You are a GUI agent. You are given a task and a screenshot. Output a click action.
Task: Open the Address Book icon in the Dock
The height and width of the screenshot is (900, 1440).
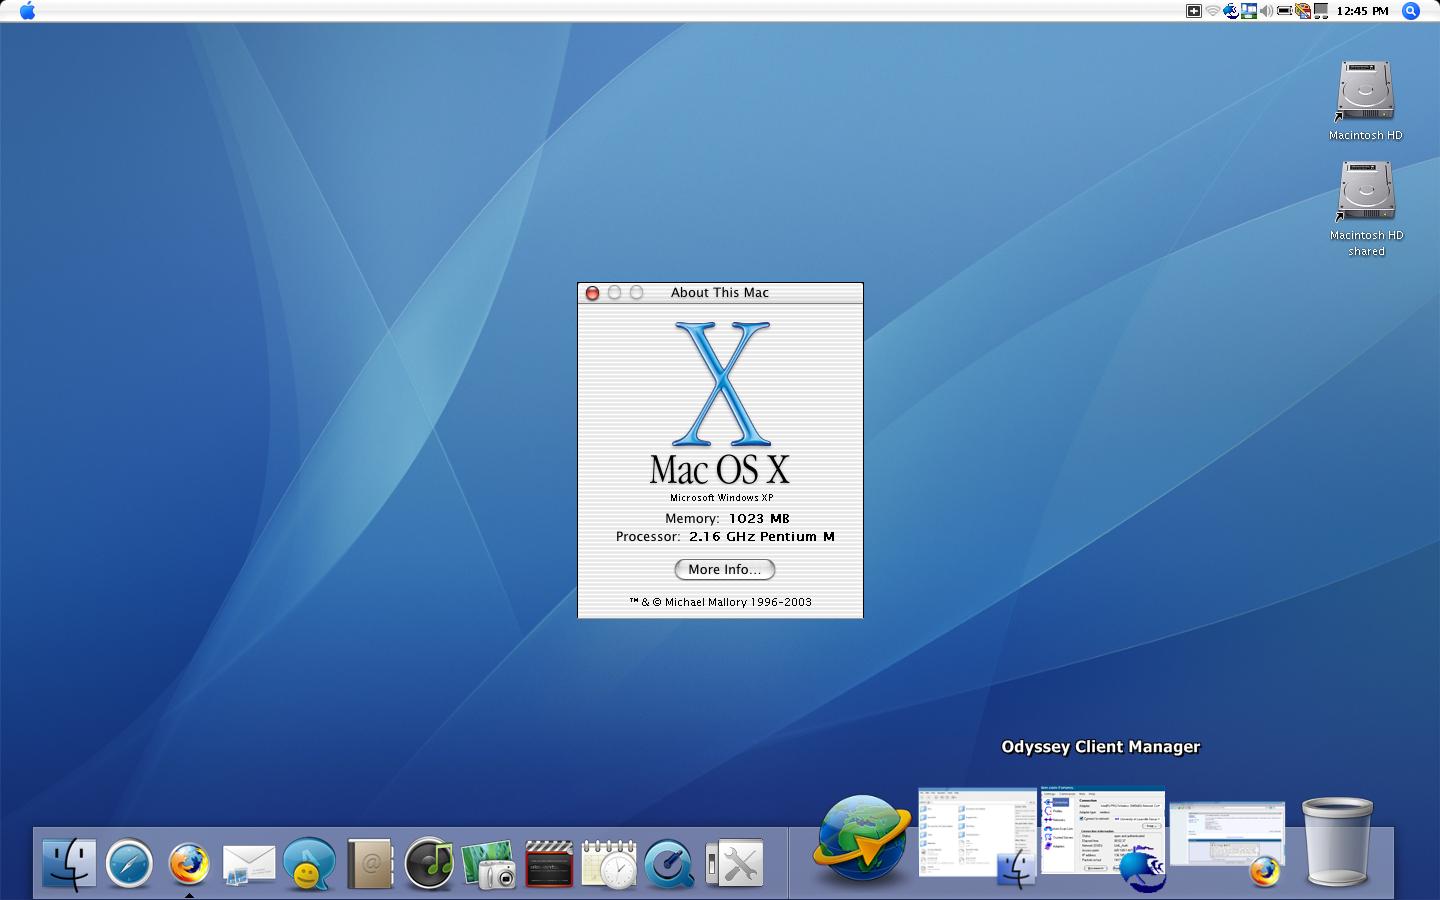pyautogui.click(x=369, y=864)
